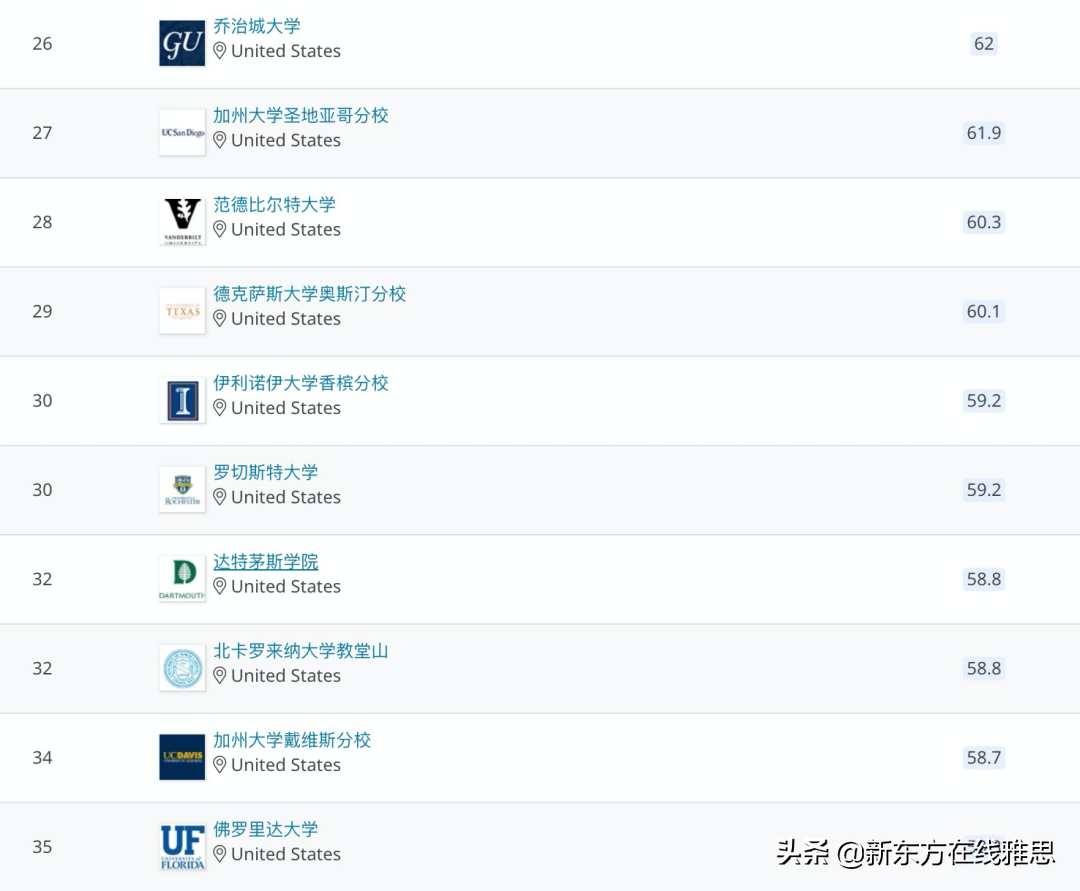Click the 59.2 score for Rochester
Image resolution: width=1080 pixels, height=891 pixels.
pos(983,489)
